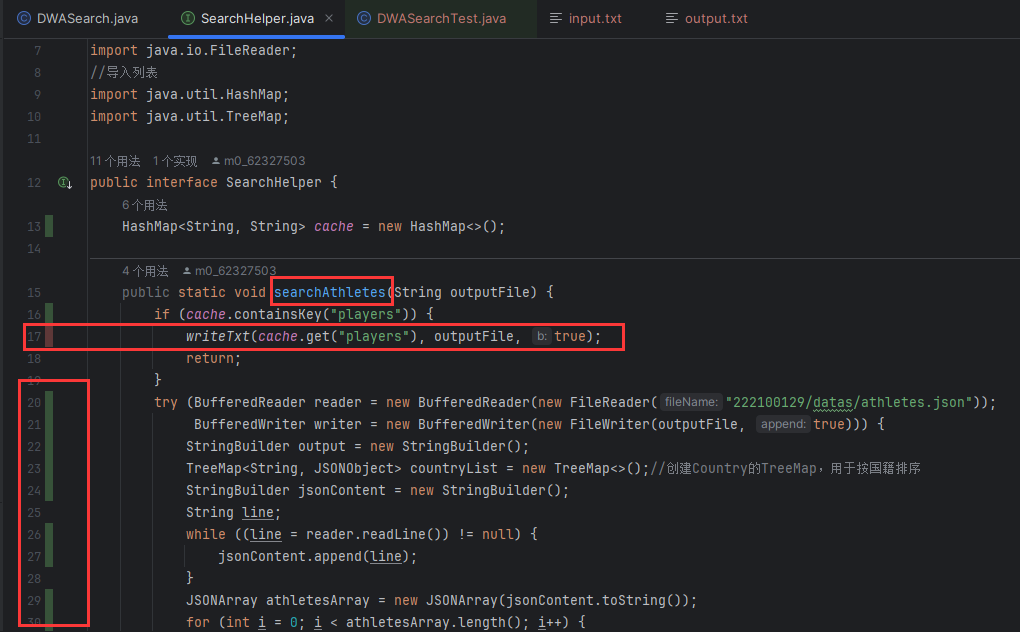
Task: Click the 'fileName:' parameter hint
Action: coord(691,402)
